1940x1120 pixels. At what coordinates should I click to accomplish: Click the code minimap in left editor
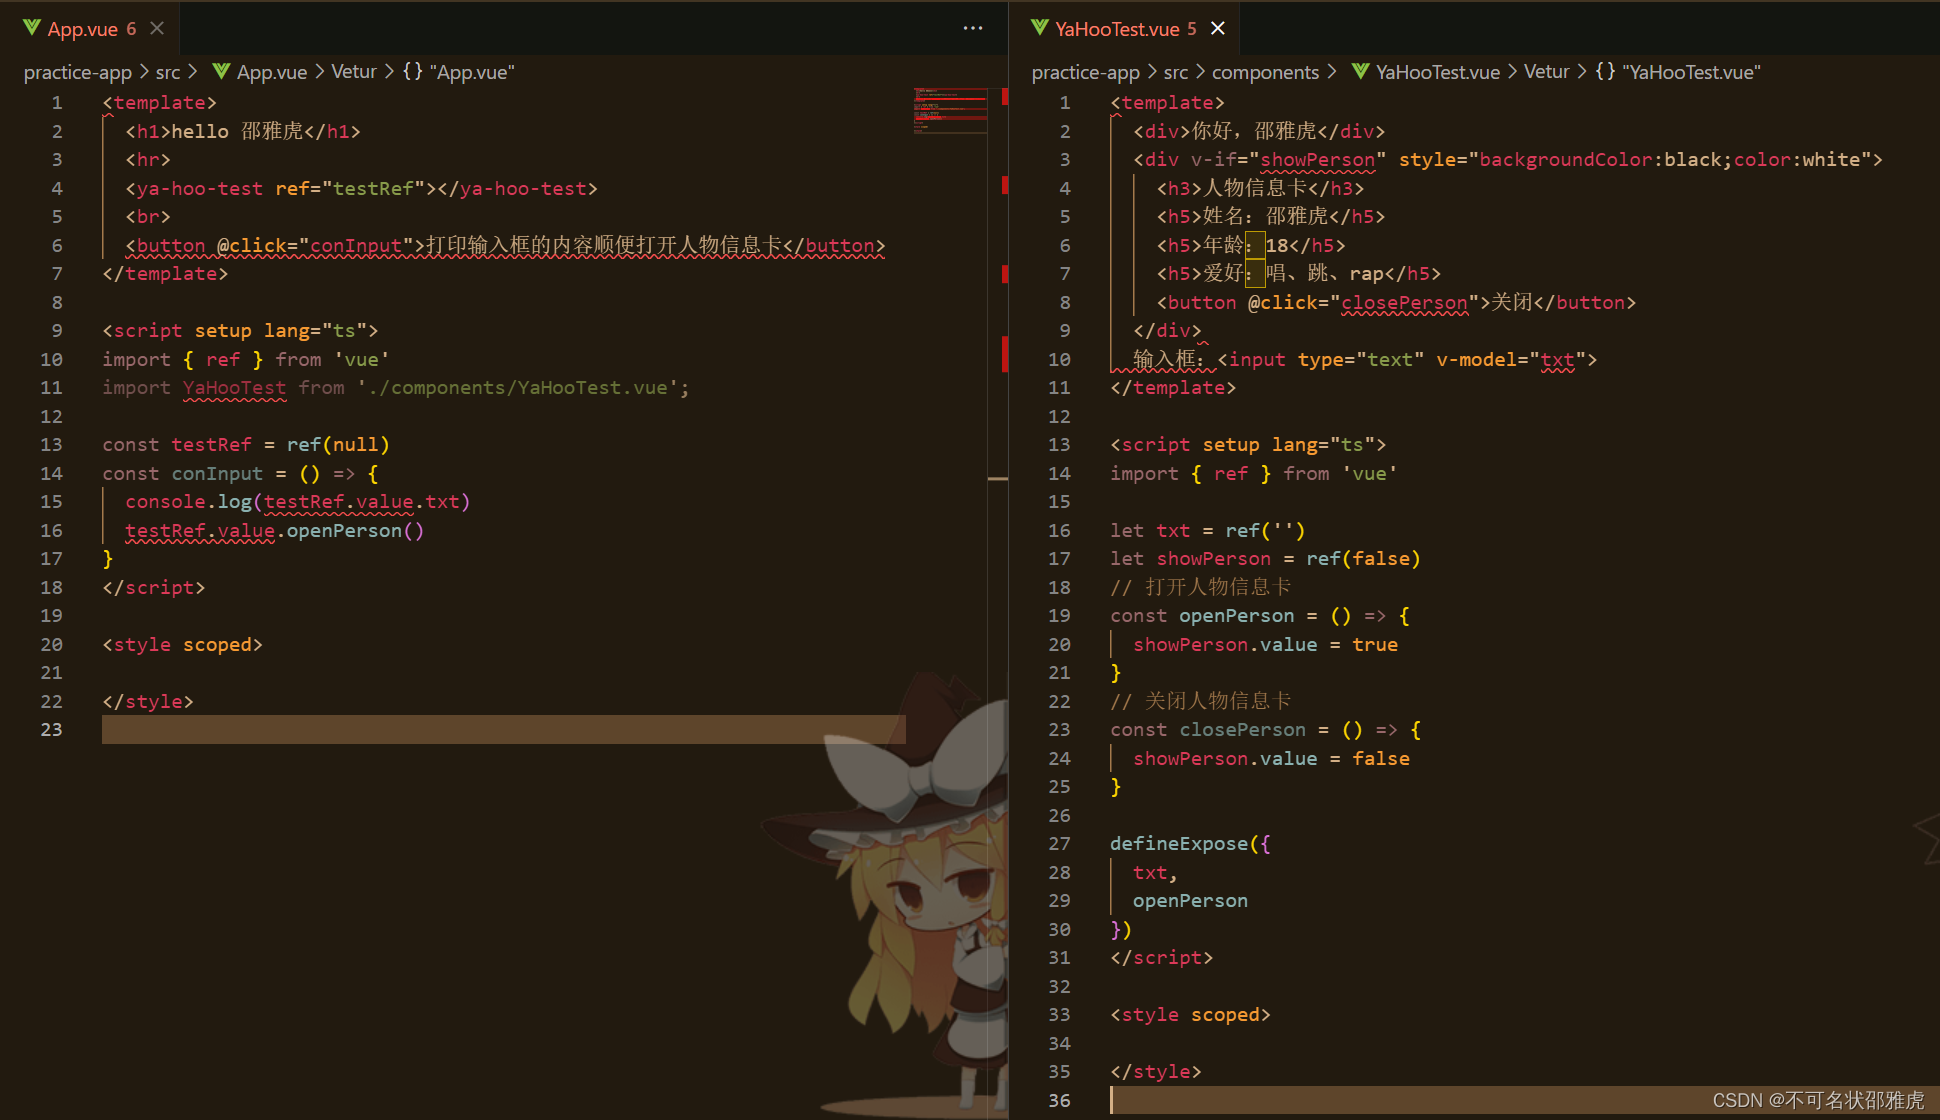[x=949, y=110]
